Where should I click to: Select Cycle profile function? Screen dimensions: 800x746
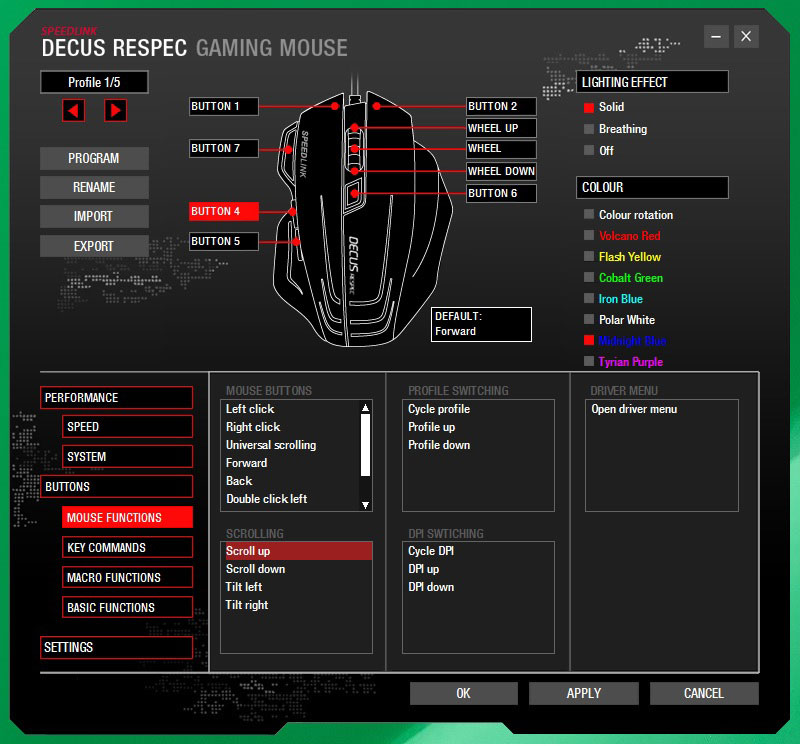(x=479, y=409)
